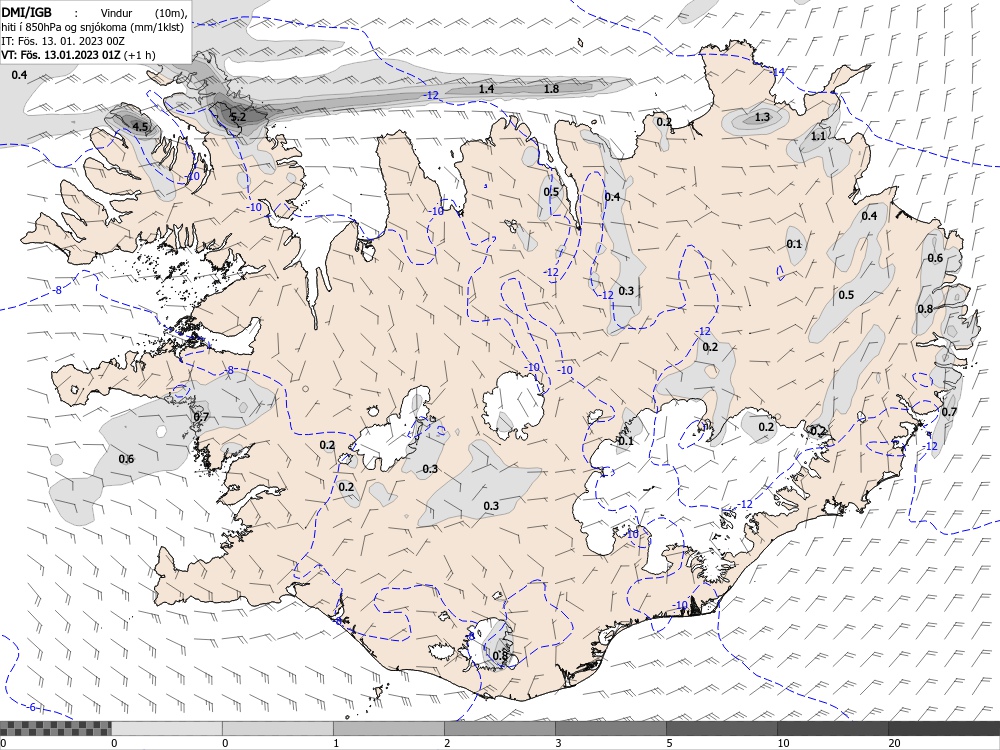This screenshot has width=1000, height=750.
Task: Pick the legend swatch between 5 and 10
Action: click(x=721, y=728)
